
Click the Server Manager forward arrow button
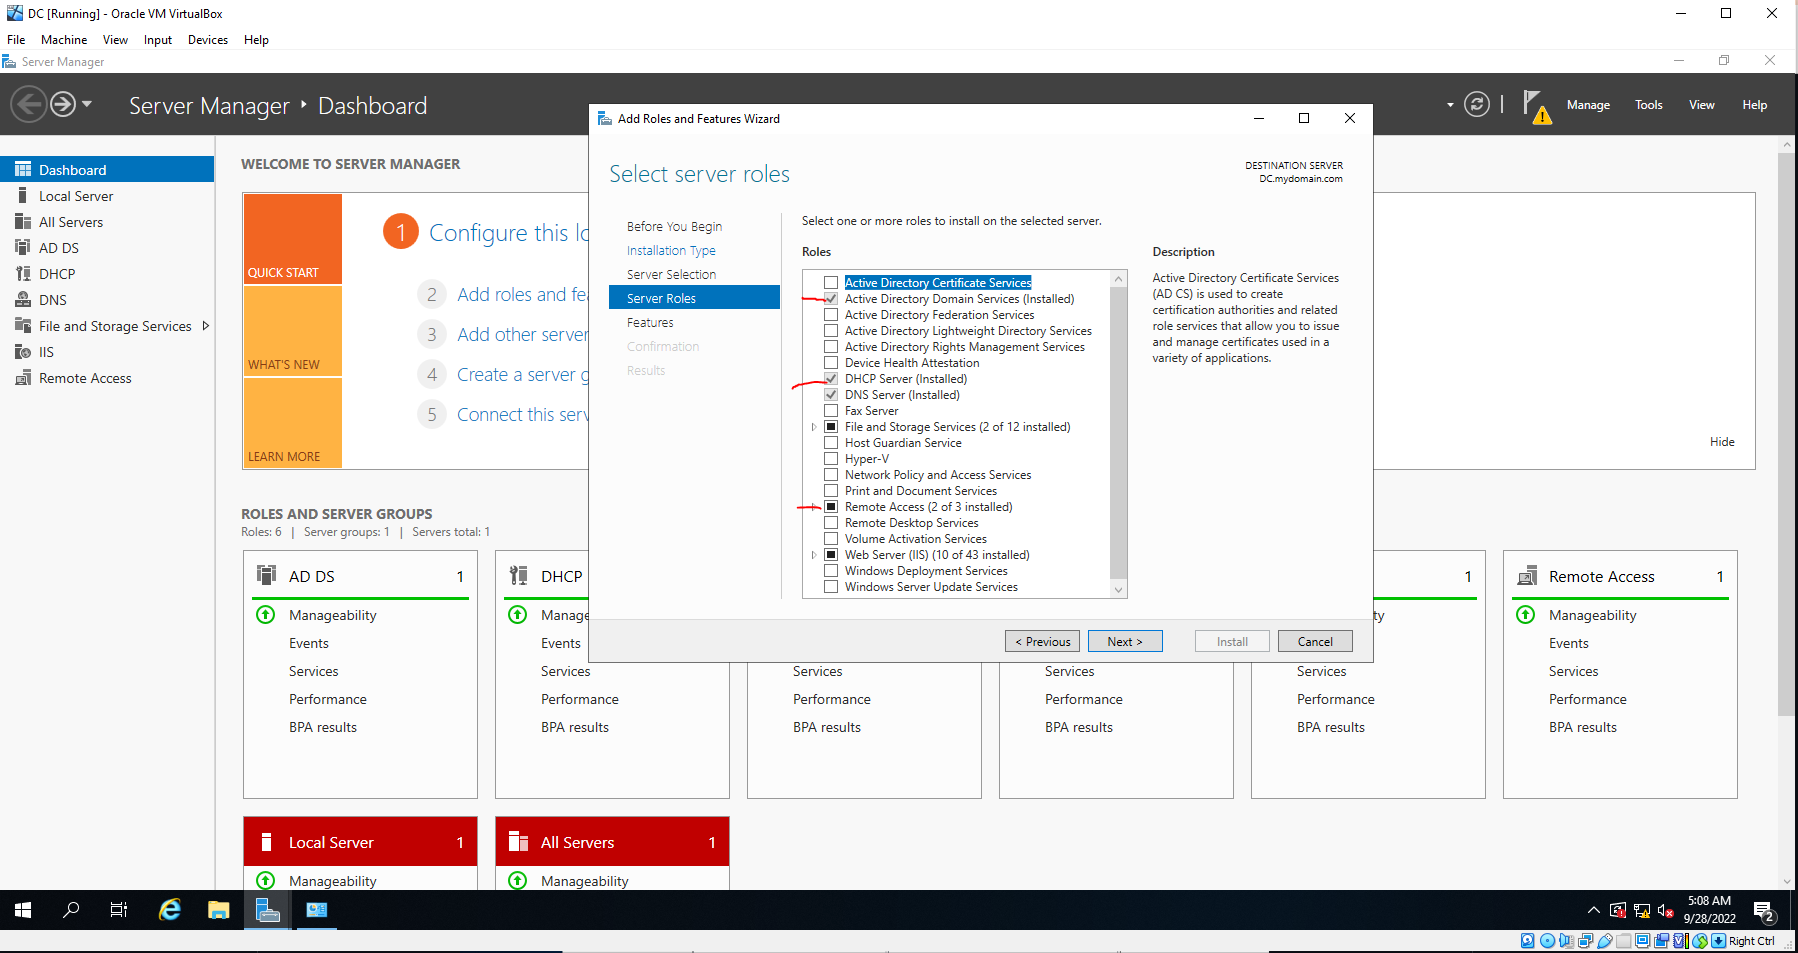pyautogui.click(x=63, y=104)
